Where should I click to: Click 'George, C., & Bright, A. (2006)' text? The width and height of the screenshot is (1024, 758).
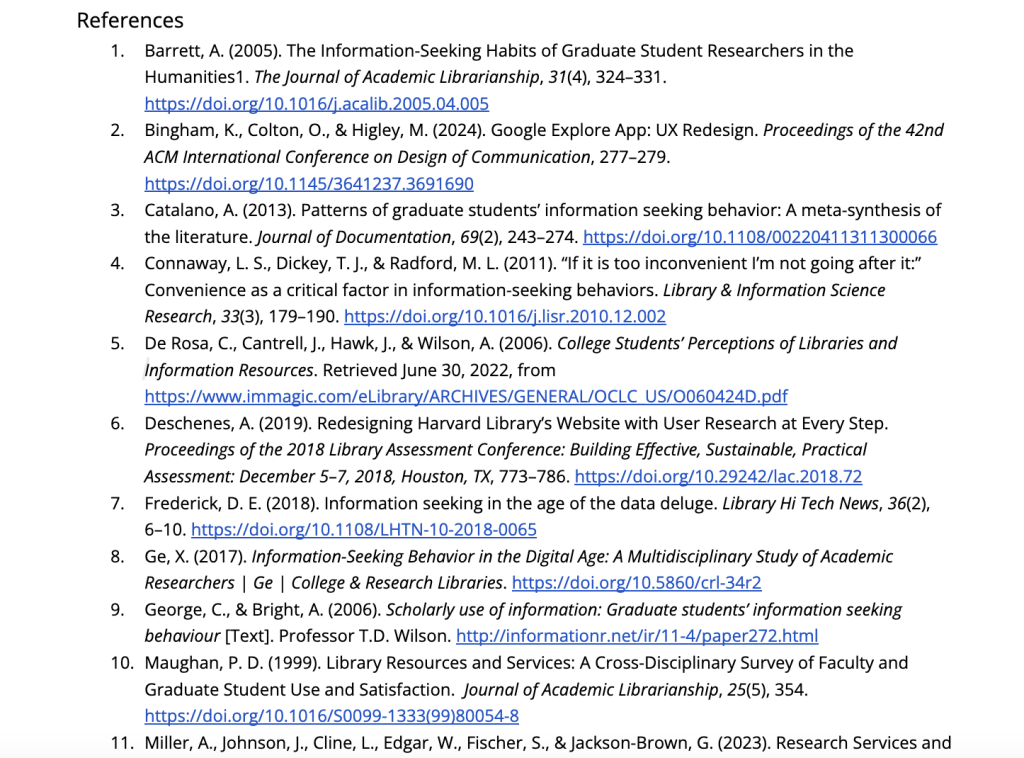click(x=263, y=610)
